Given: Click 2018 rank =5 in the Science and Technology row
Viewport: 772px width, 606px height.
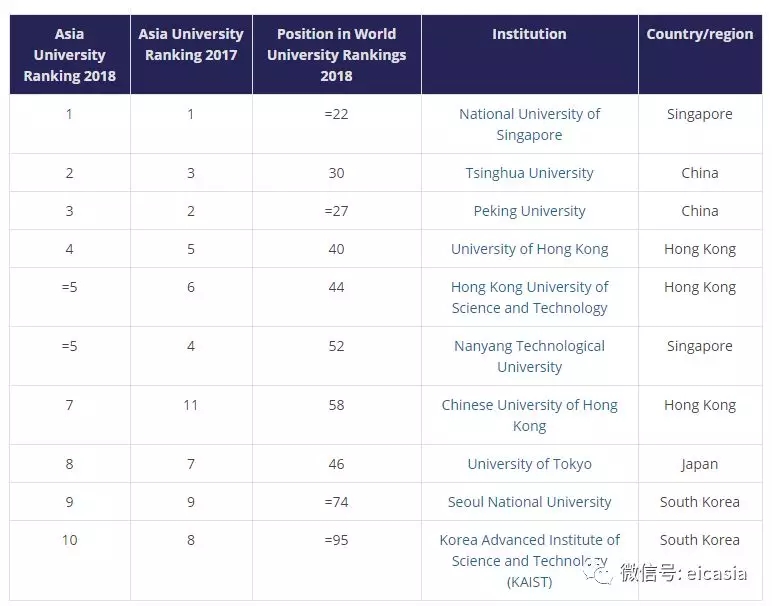Looking at the screenshot, I should tap(69, 287).
